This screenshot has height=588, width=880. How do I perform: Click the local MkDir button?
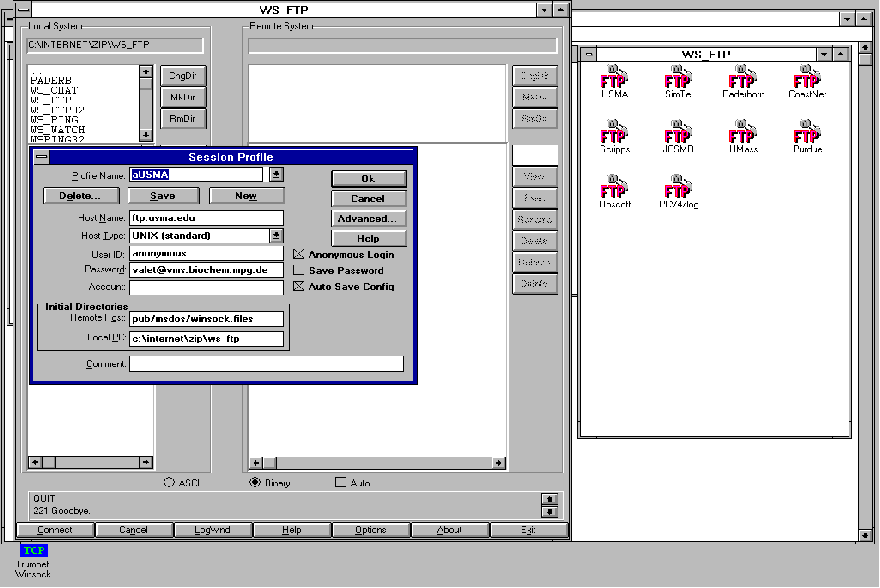(183, 97)
